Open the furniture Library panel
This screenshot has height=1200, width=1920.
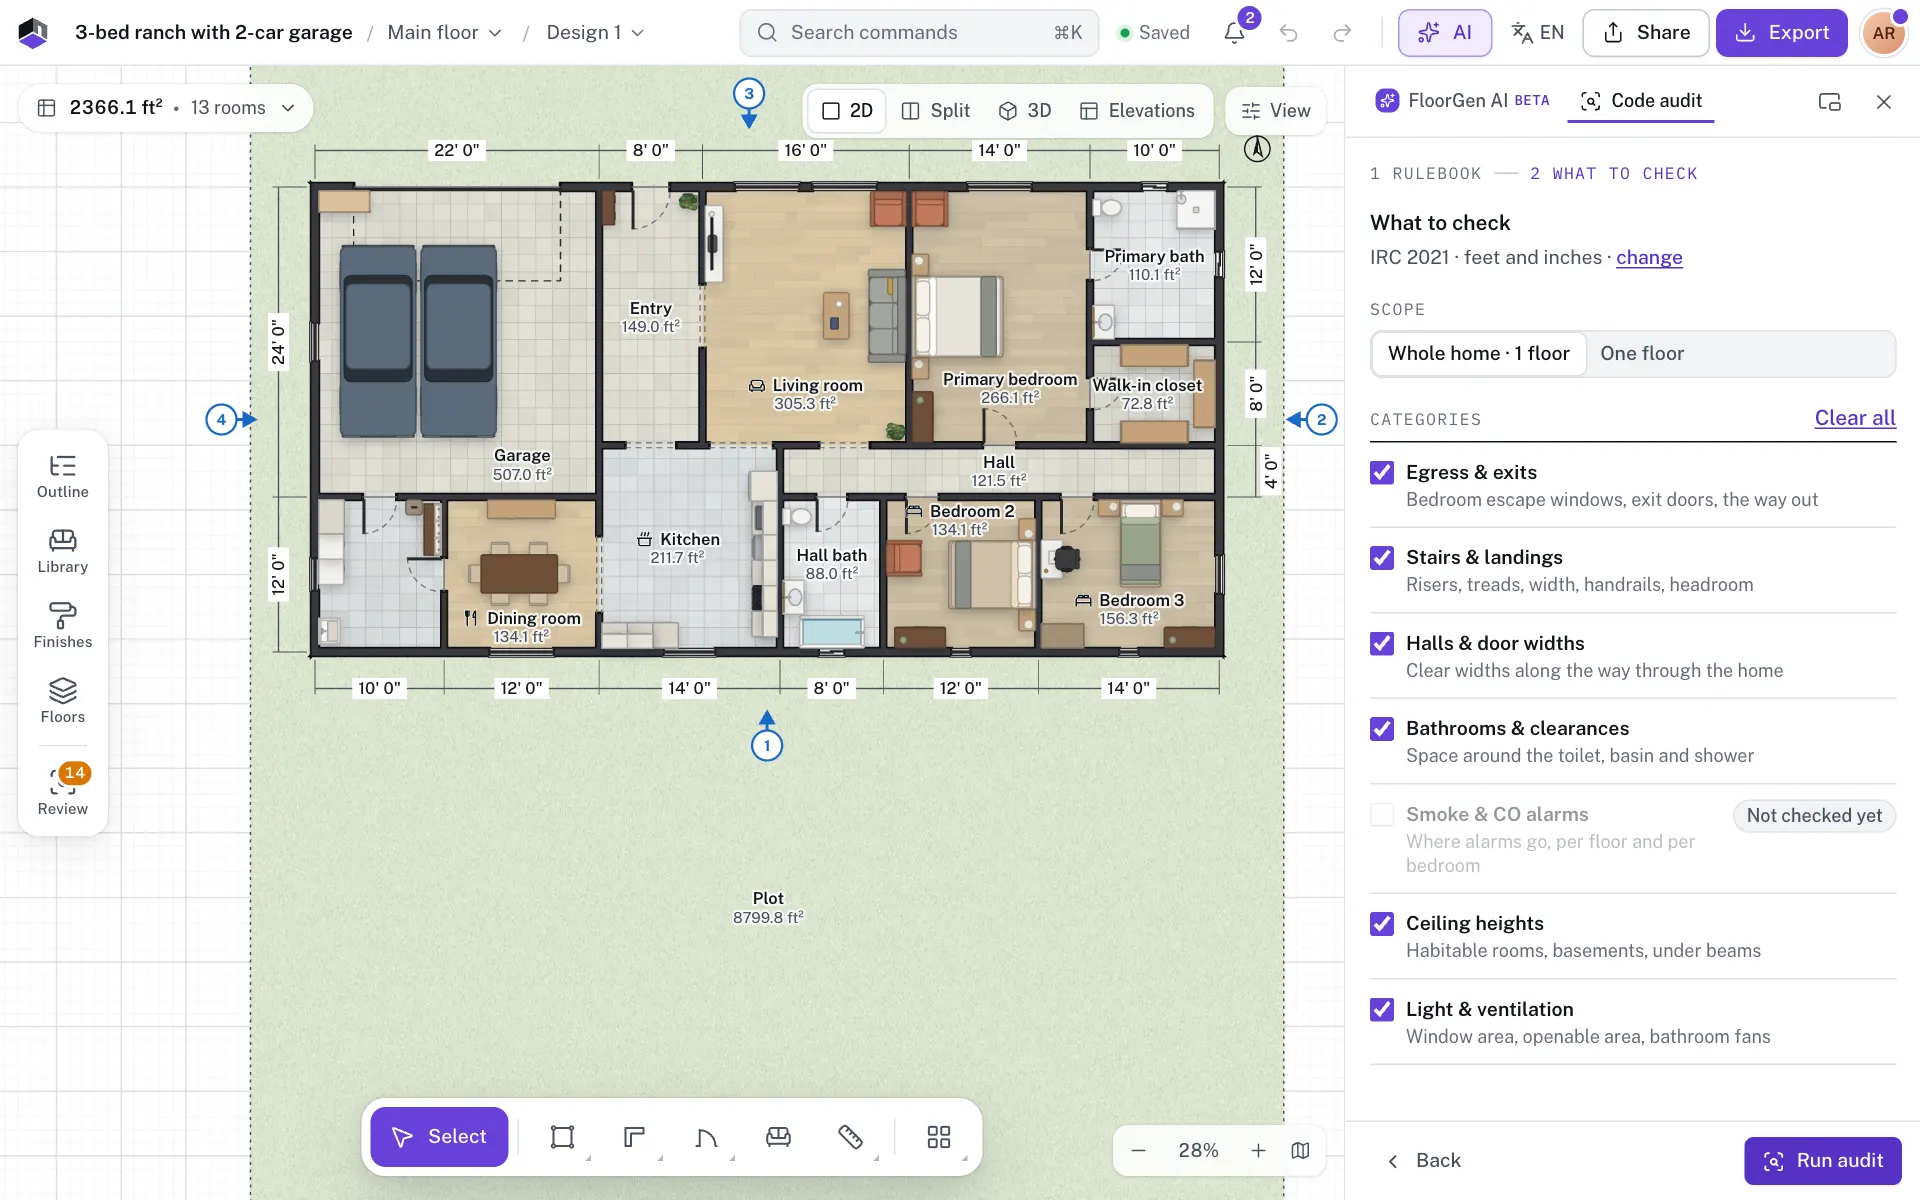coord(63,551)
